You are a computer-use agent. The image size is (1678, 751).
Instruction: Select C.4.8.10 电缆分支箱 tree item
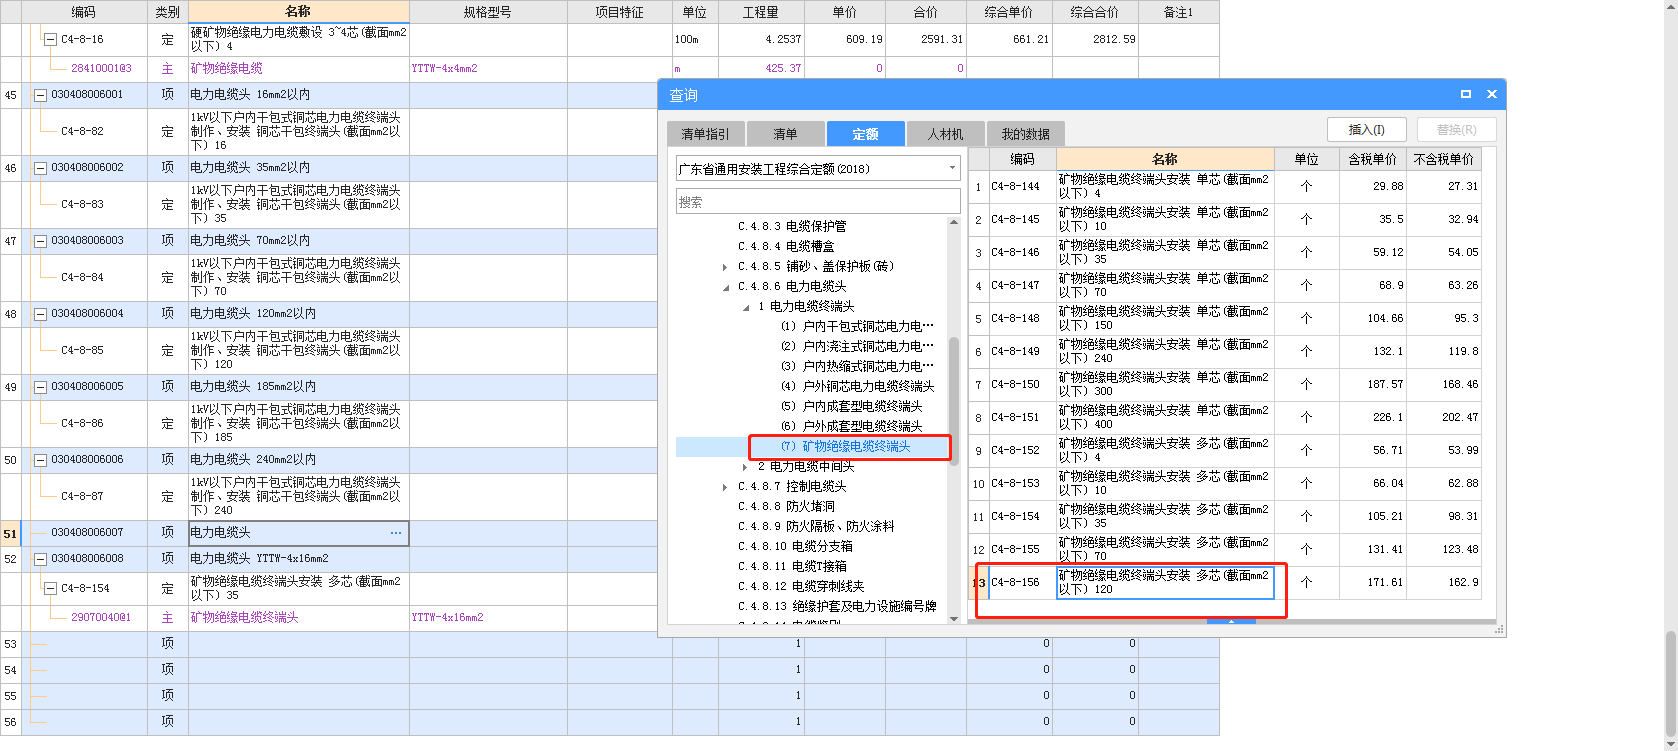click(x=795, y=546)
